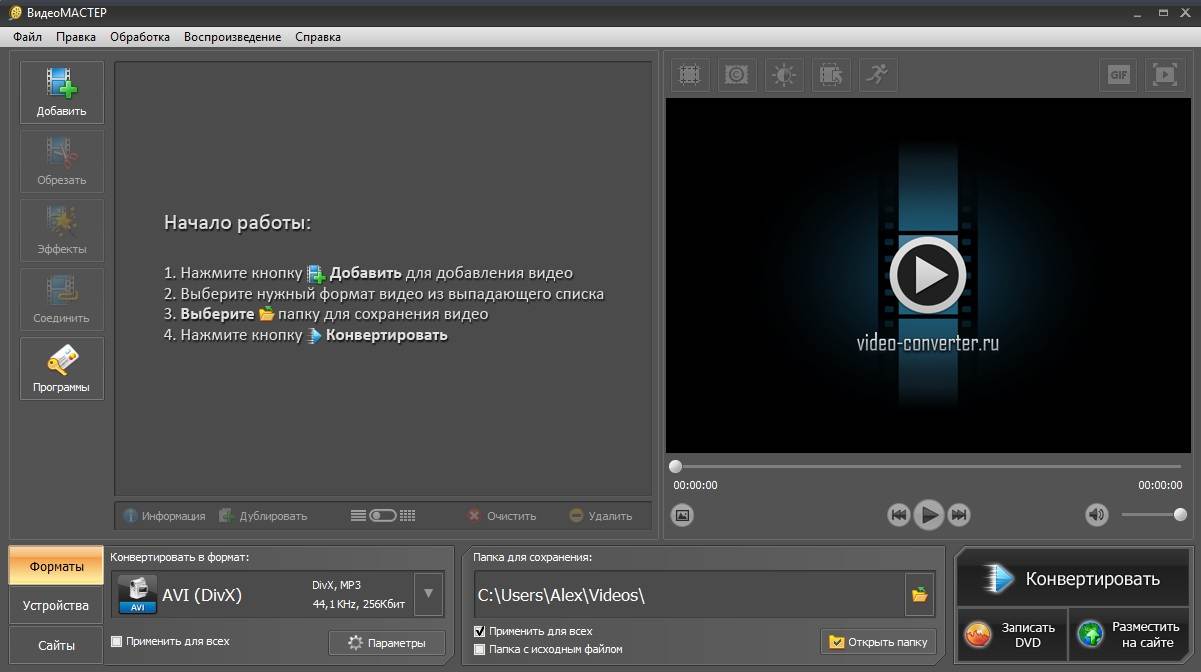Click the Добавить video button

tap(62, 92)
